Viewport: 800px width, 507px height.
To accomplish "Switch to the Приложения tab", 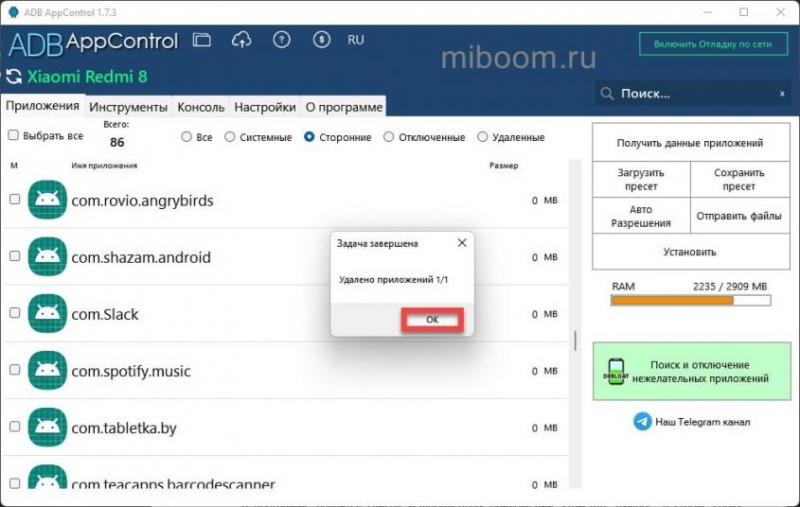I will tap(42, 106).
